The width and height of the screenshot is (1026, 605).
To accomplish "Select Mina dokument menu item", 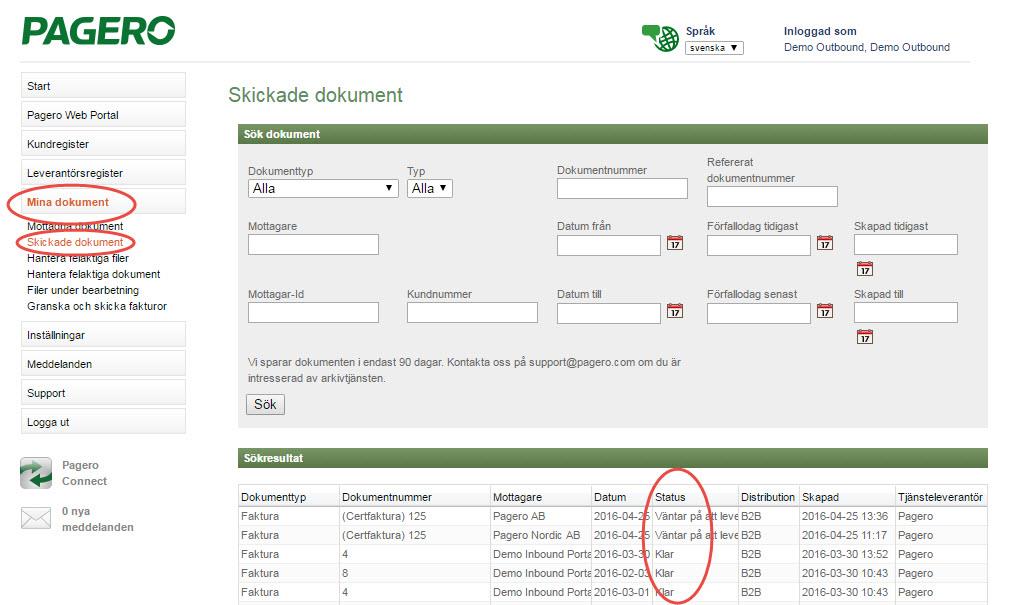I will click(103, 202).
